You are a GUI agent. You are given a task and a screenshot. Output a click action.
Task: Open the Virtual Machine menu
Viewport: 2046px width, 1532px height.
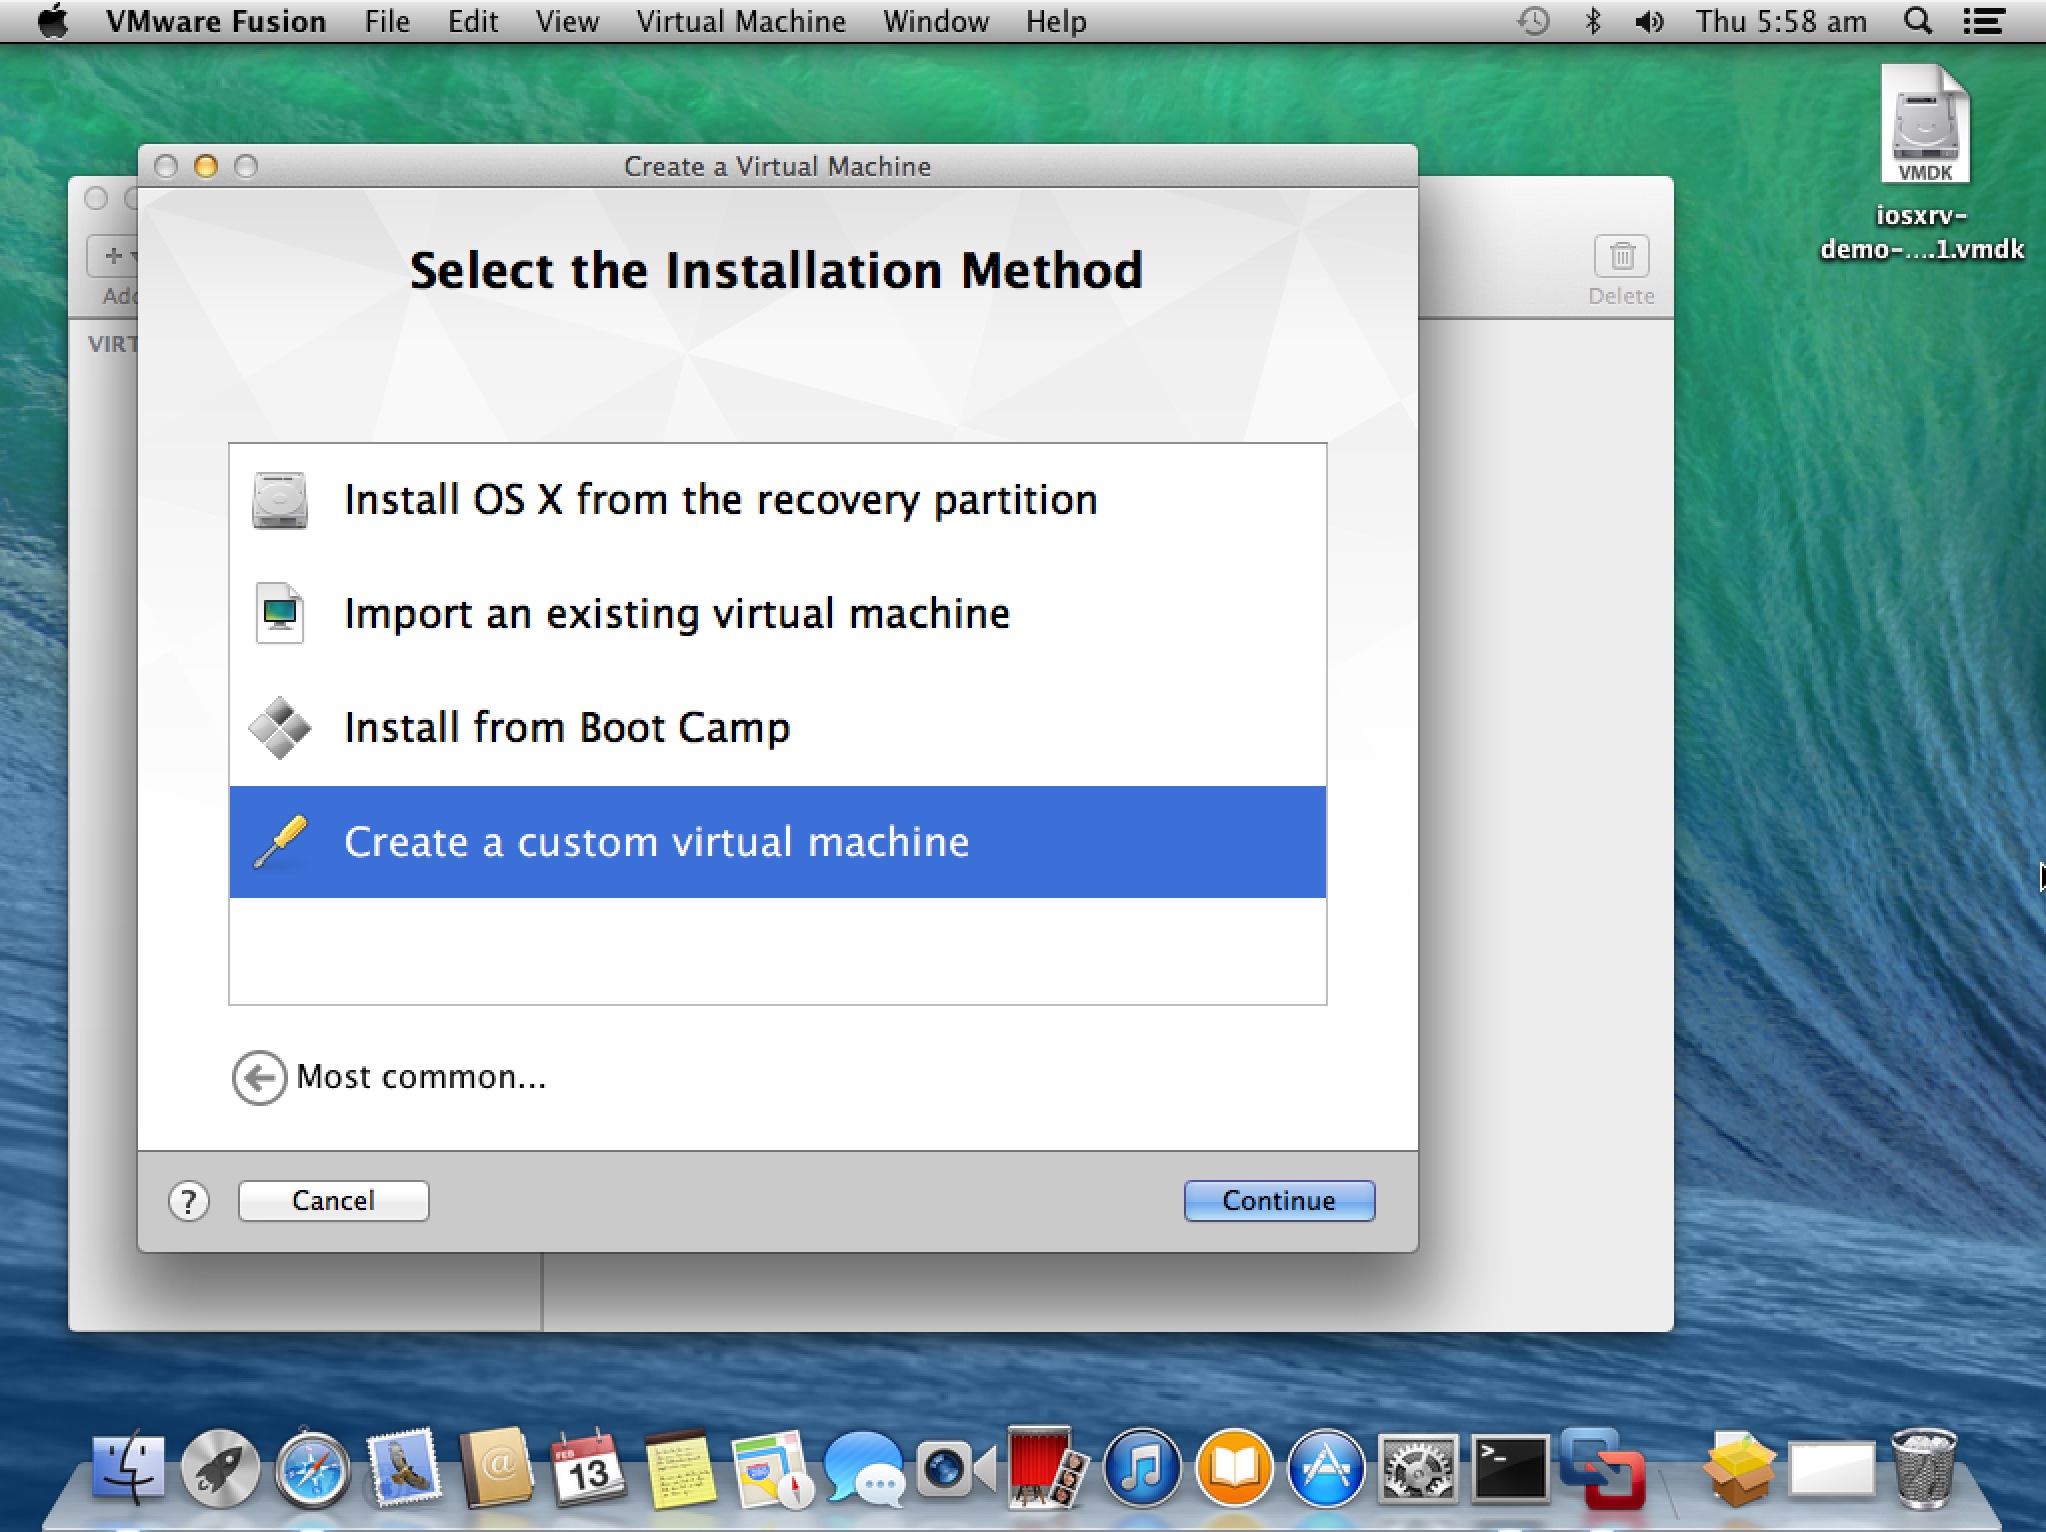[741, 21]
